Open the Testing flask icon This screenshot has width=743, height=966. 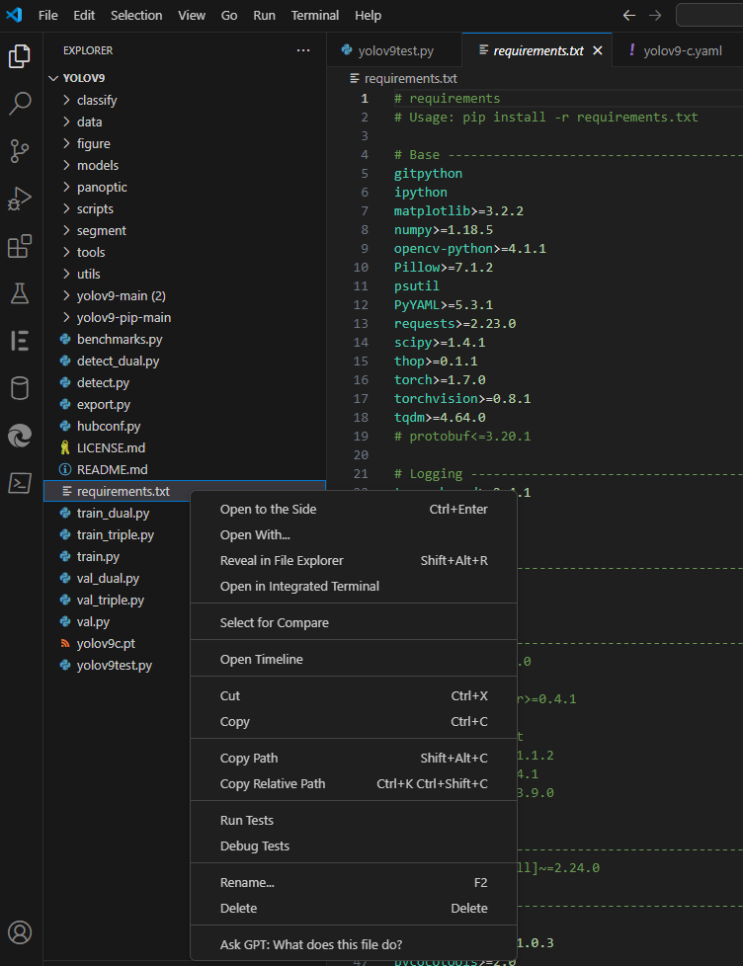[x=20, y=293]
